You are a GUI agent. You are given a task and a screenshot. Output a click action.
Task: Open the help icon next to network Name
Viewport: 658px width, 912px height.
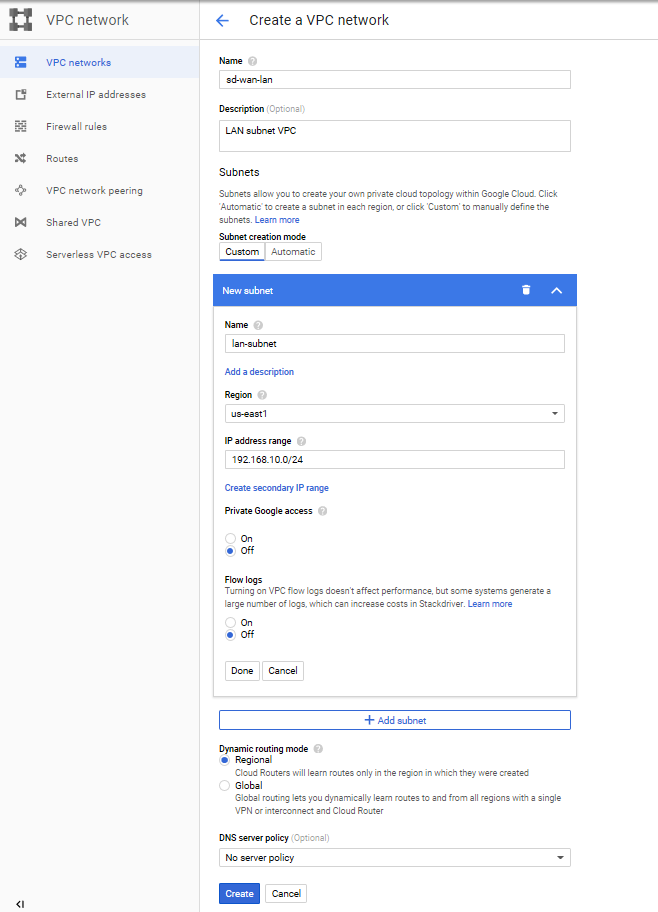pos(252,61)
